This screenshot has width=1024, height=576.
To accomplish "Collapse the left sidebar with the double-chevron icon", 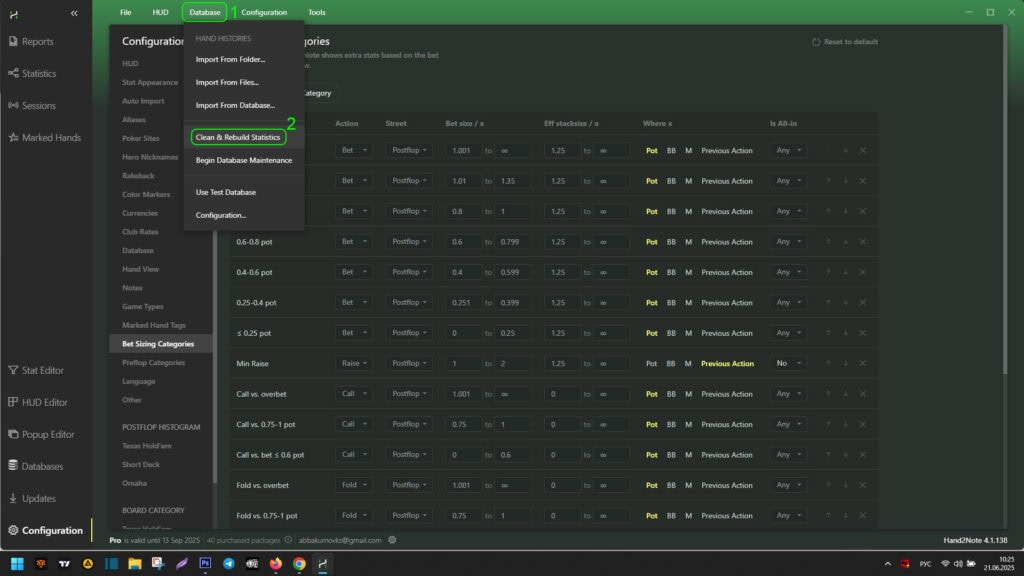I will [74, 13].
